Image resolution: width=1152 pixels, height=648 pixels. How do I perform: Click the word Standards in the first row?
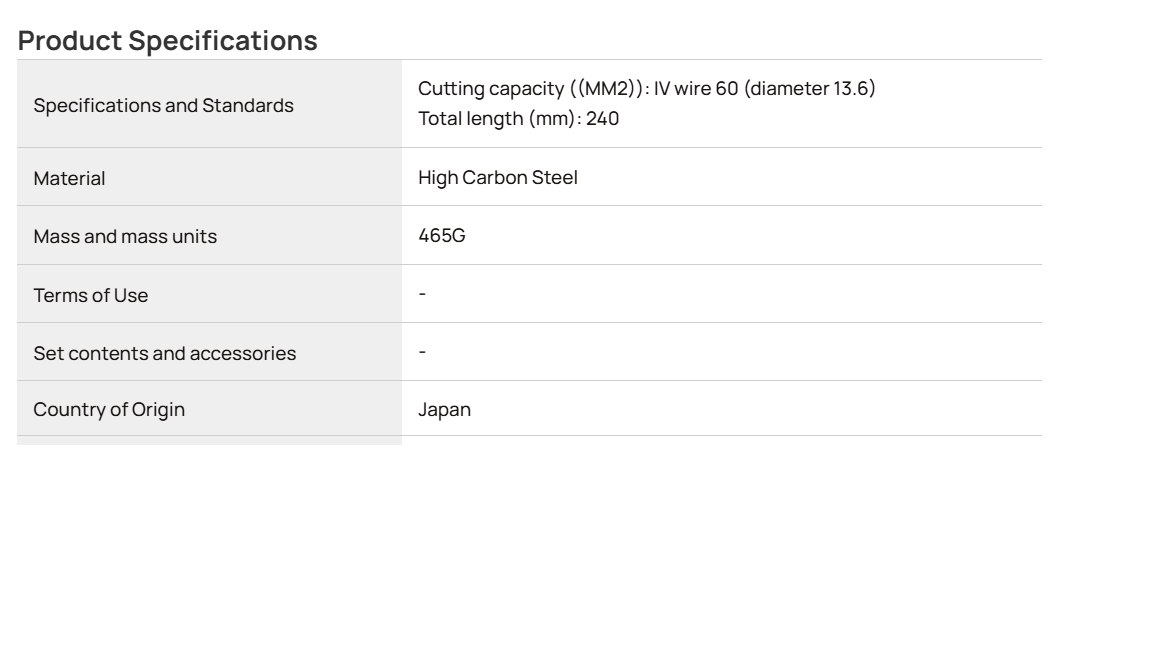click(x=248, y=105)
